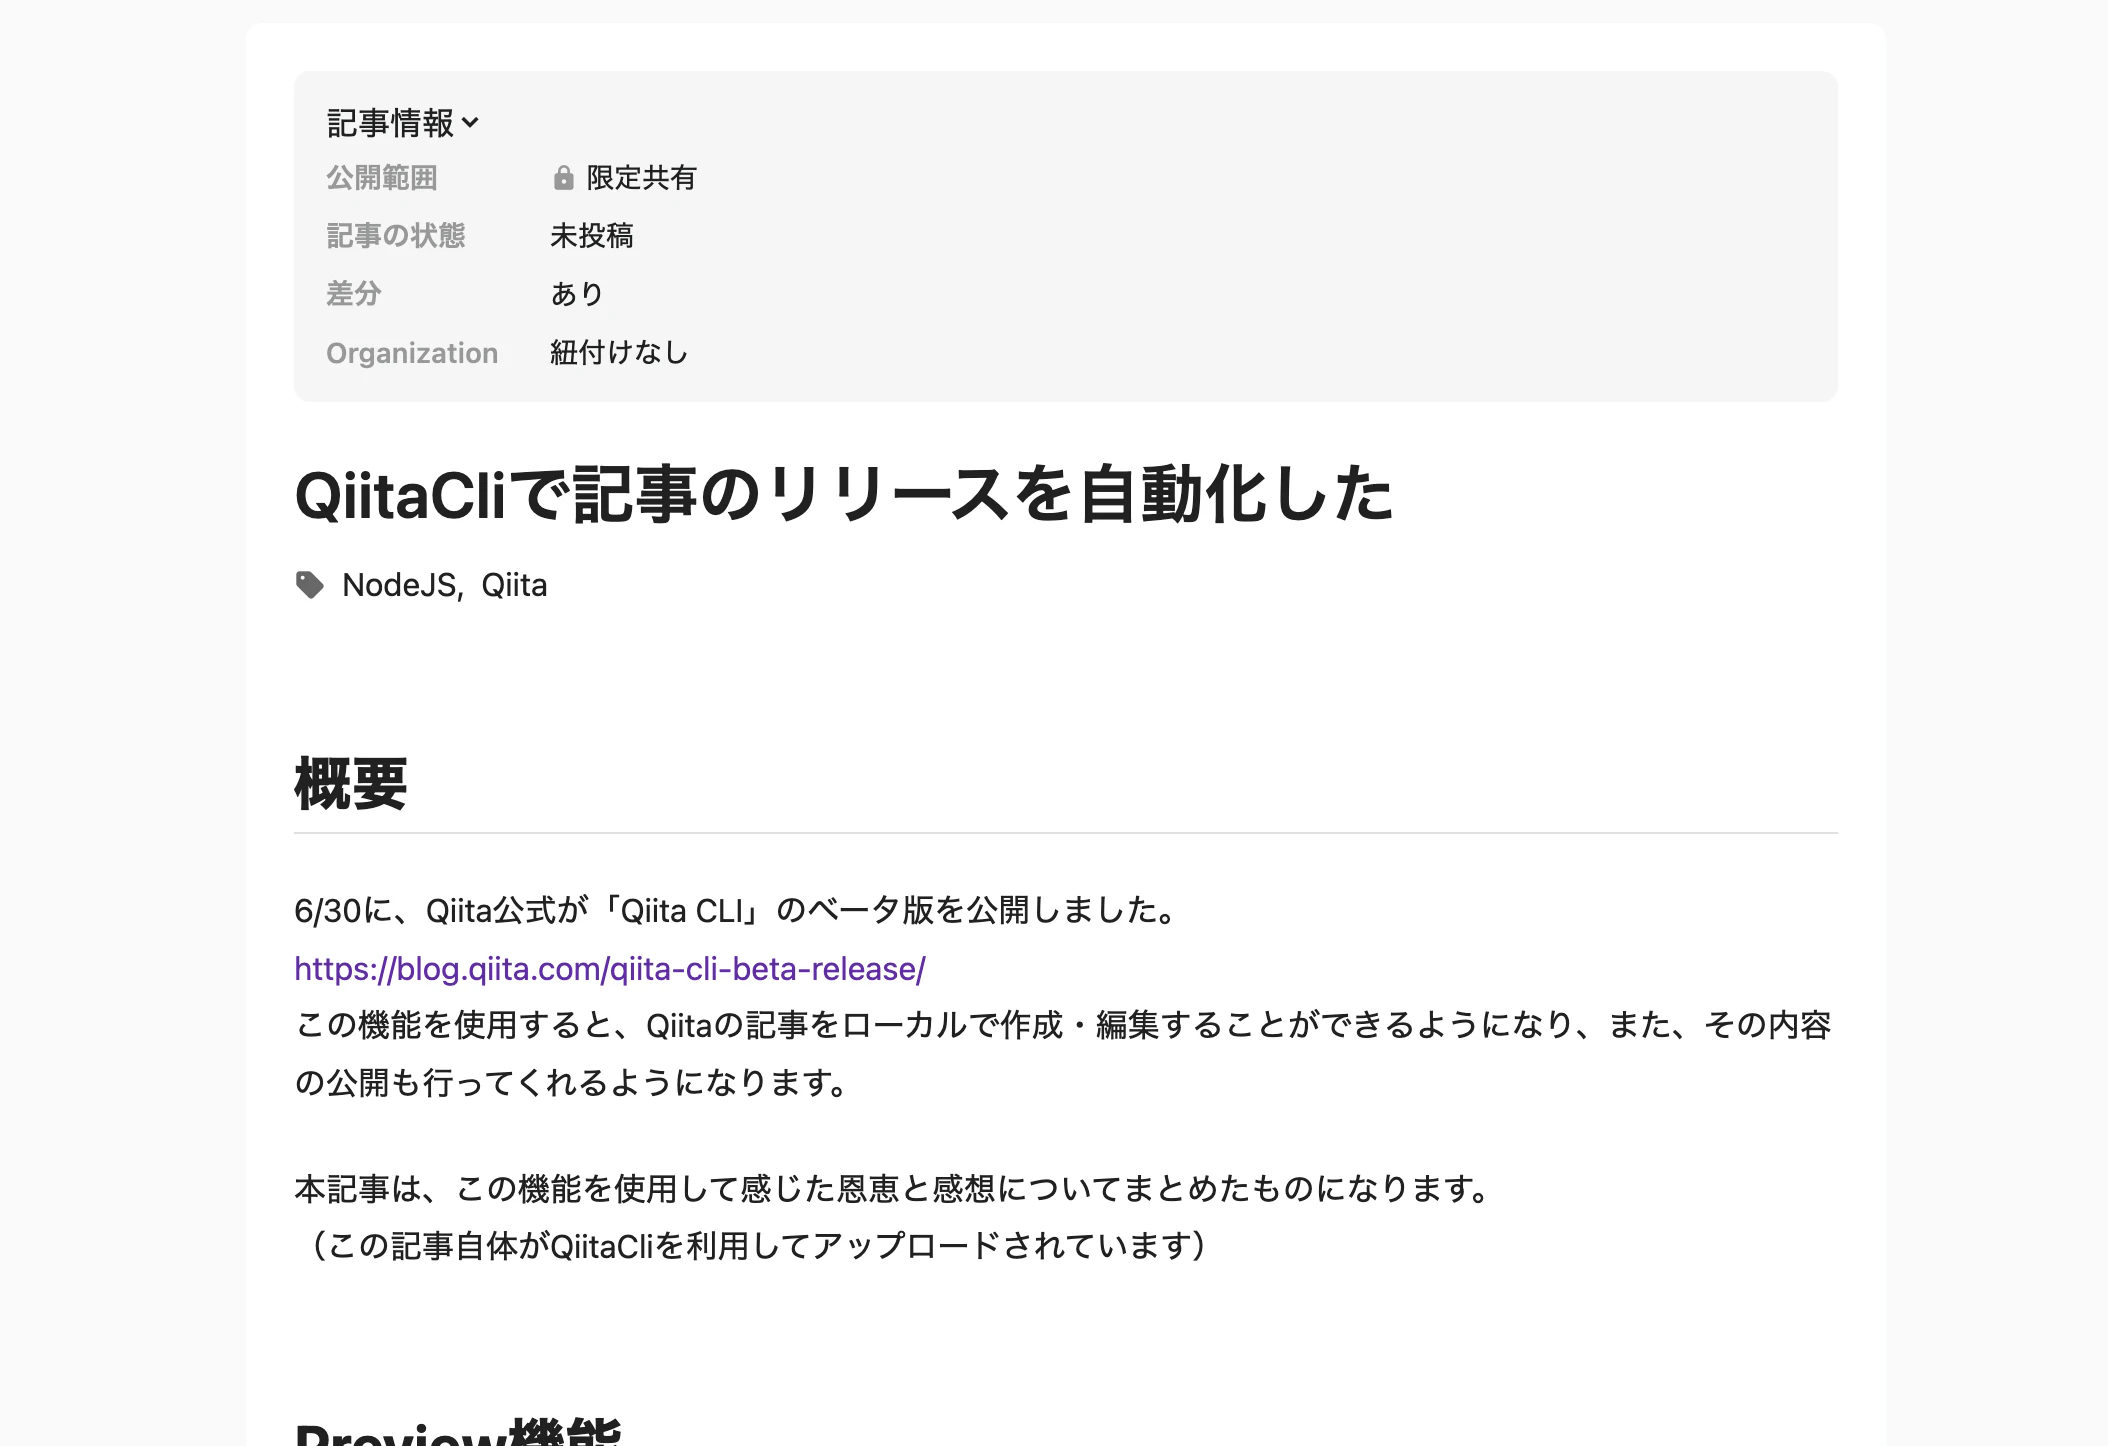Viewport: 2108px width, 1446px height.
Task: Collapse the 記事情報 section chevron
Action: [471, 123]
